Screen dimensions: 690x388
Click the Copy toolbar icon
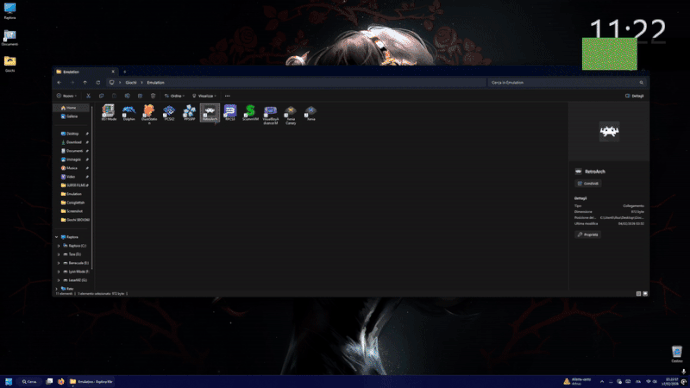tap(101, 95)
